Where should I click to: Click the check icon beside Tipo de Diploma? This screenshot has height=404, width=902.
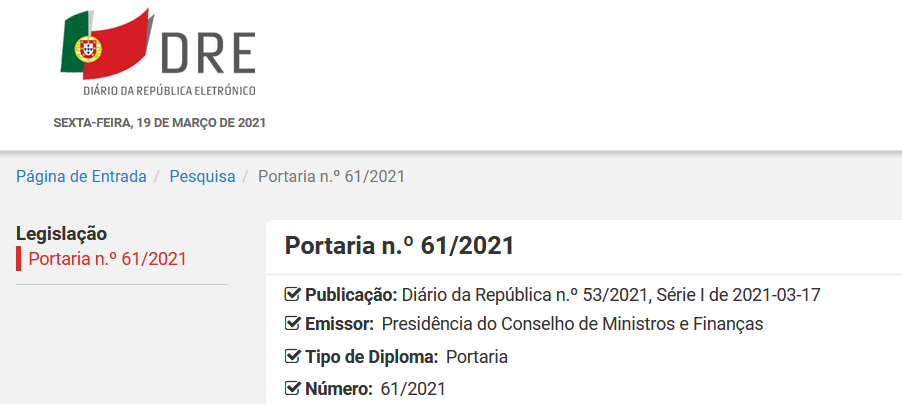tap(293, 356)
